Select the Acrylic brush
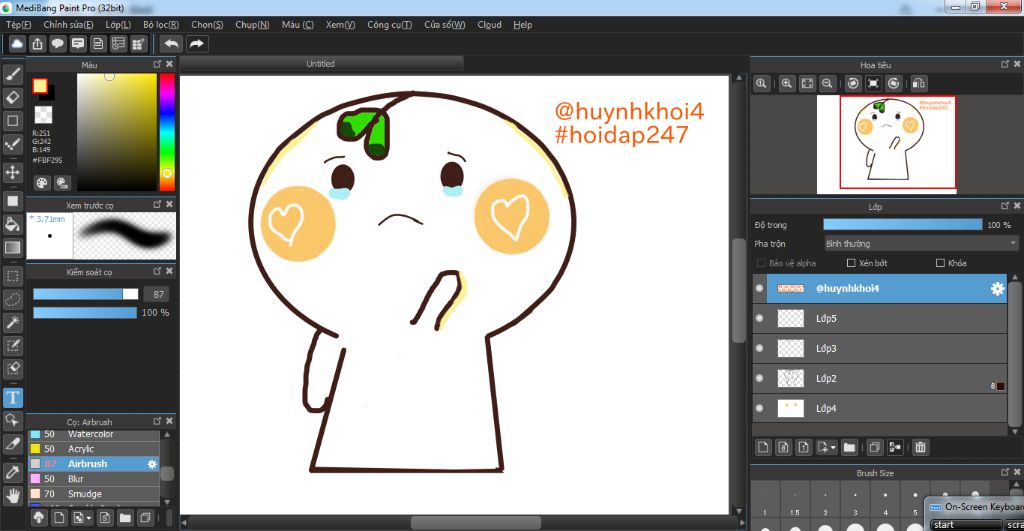 [94, 449]
